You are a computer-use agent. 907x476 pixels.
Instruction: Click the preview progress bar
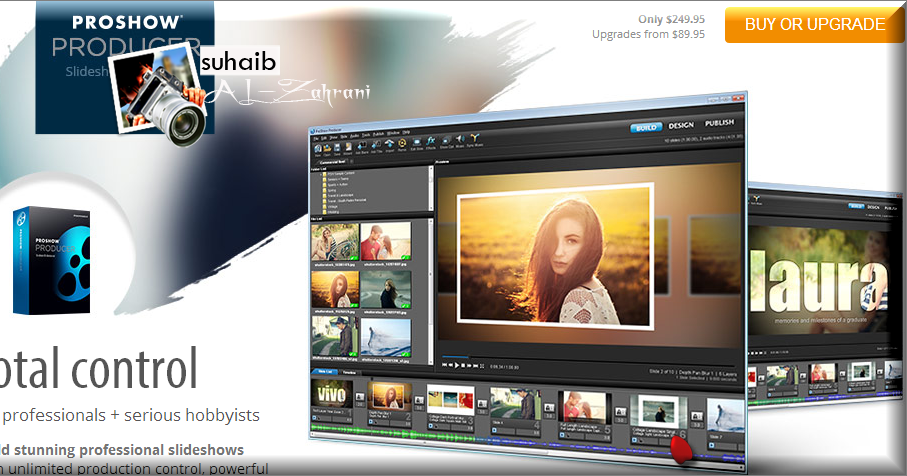(588, 361)
